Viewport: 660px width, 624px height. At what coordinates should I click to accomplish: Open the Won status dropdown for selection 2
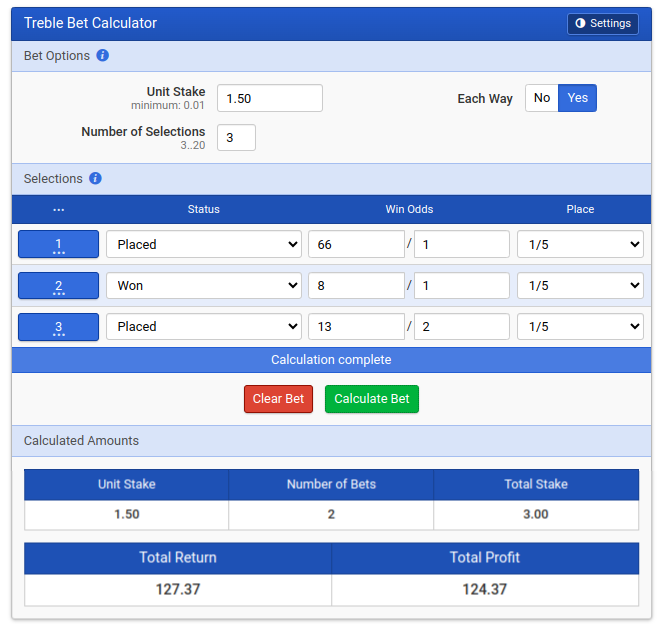[x=204, y=285]
